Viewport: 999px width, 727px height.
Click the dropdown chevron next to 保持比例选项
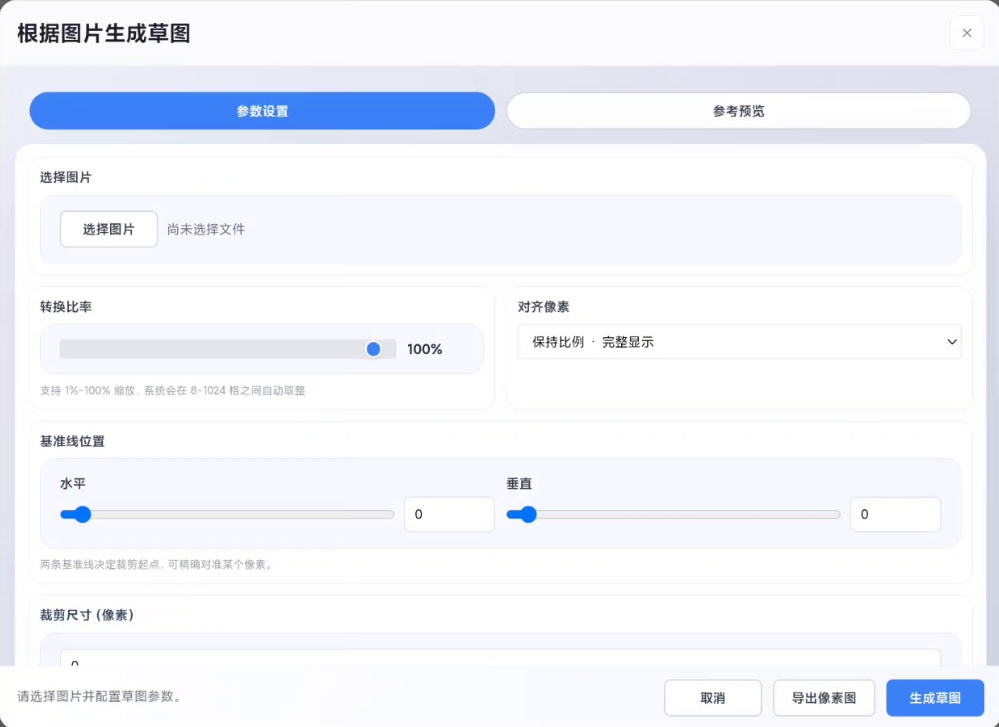951,341
